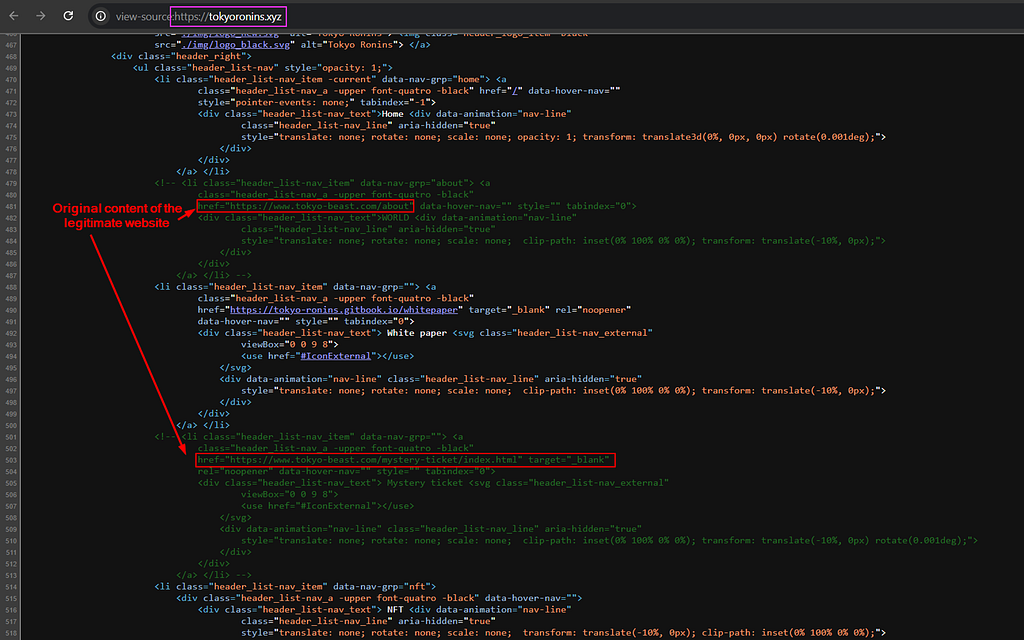1024x640 pixels.
Task: Click the data-nav-grp="home" attribute text
Action: (436, 79)
